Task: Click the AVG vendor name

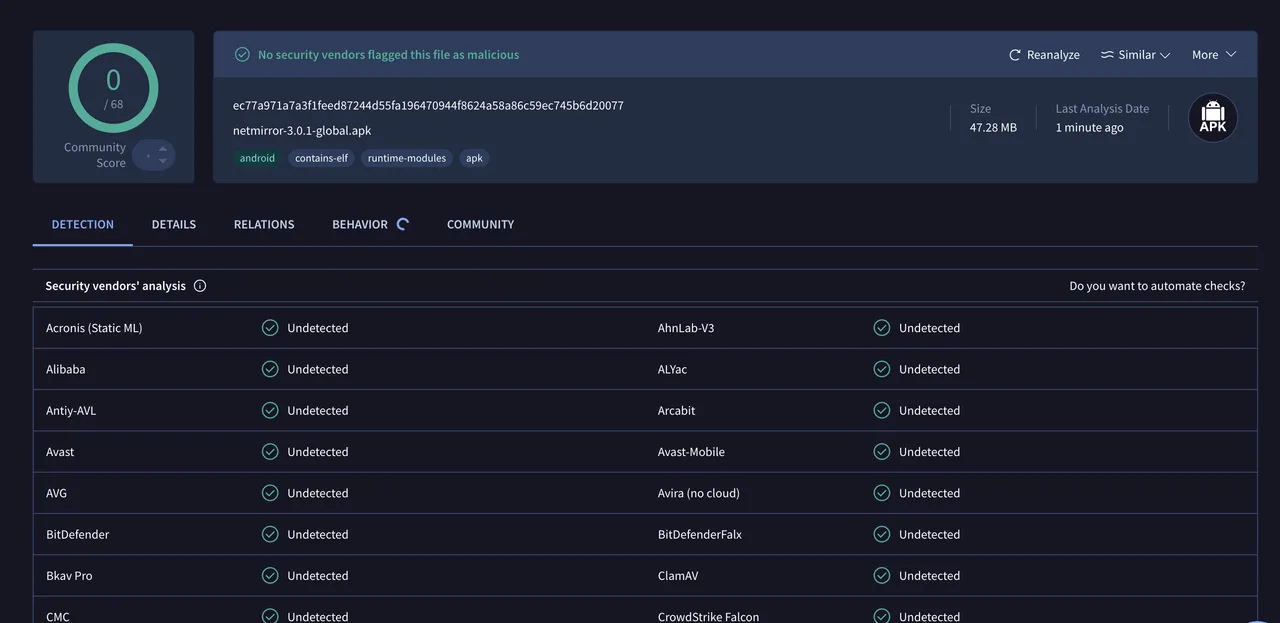Action: tap(57, 493)
